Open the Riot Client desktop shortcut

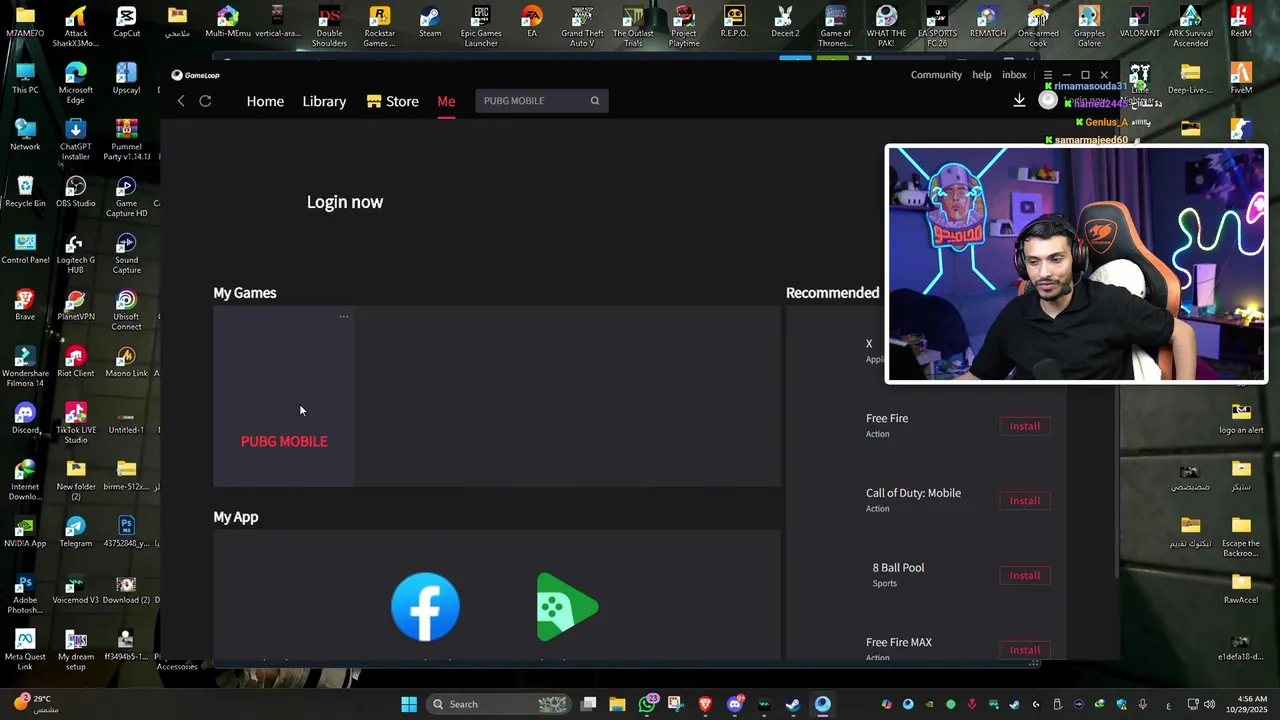(x=76, y=363)
